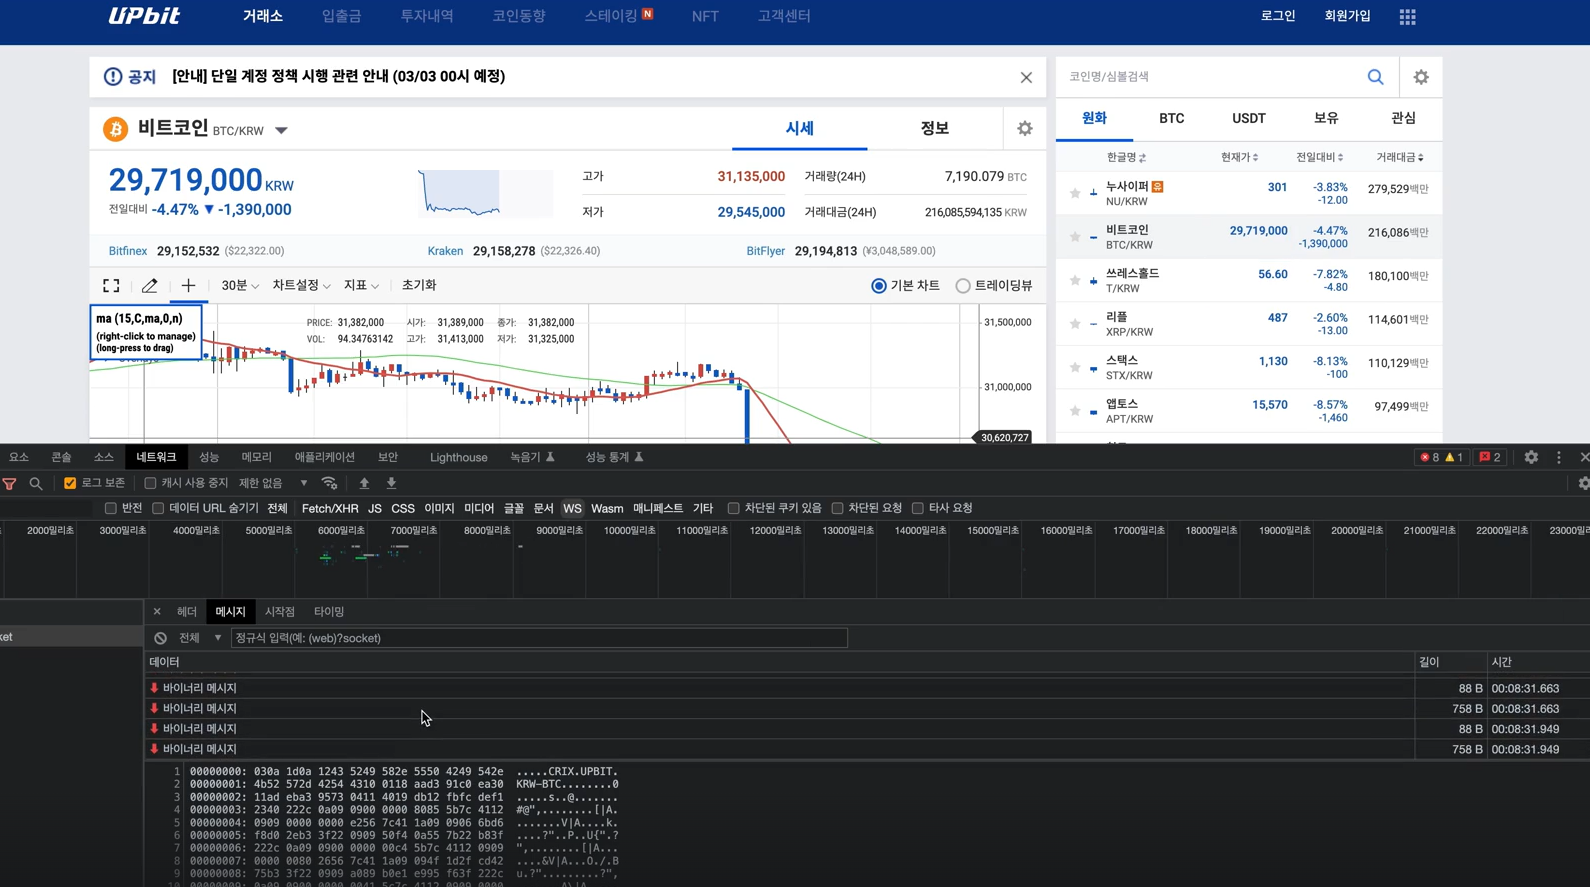Open chart settings gear next to 정보 tab

[1025, 128]
